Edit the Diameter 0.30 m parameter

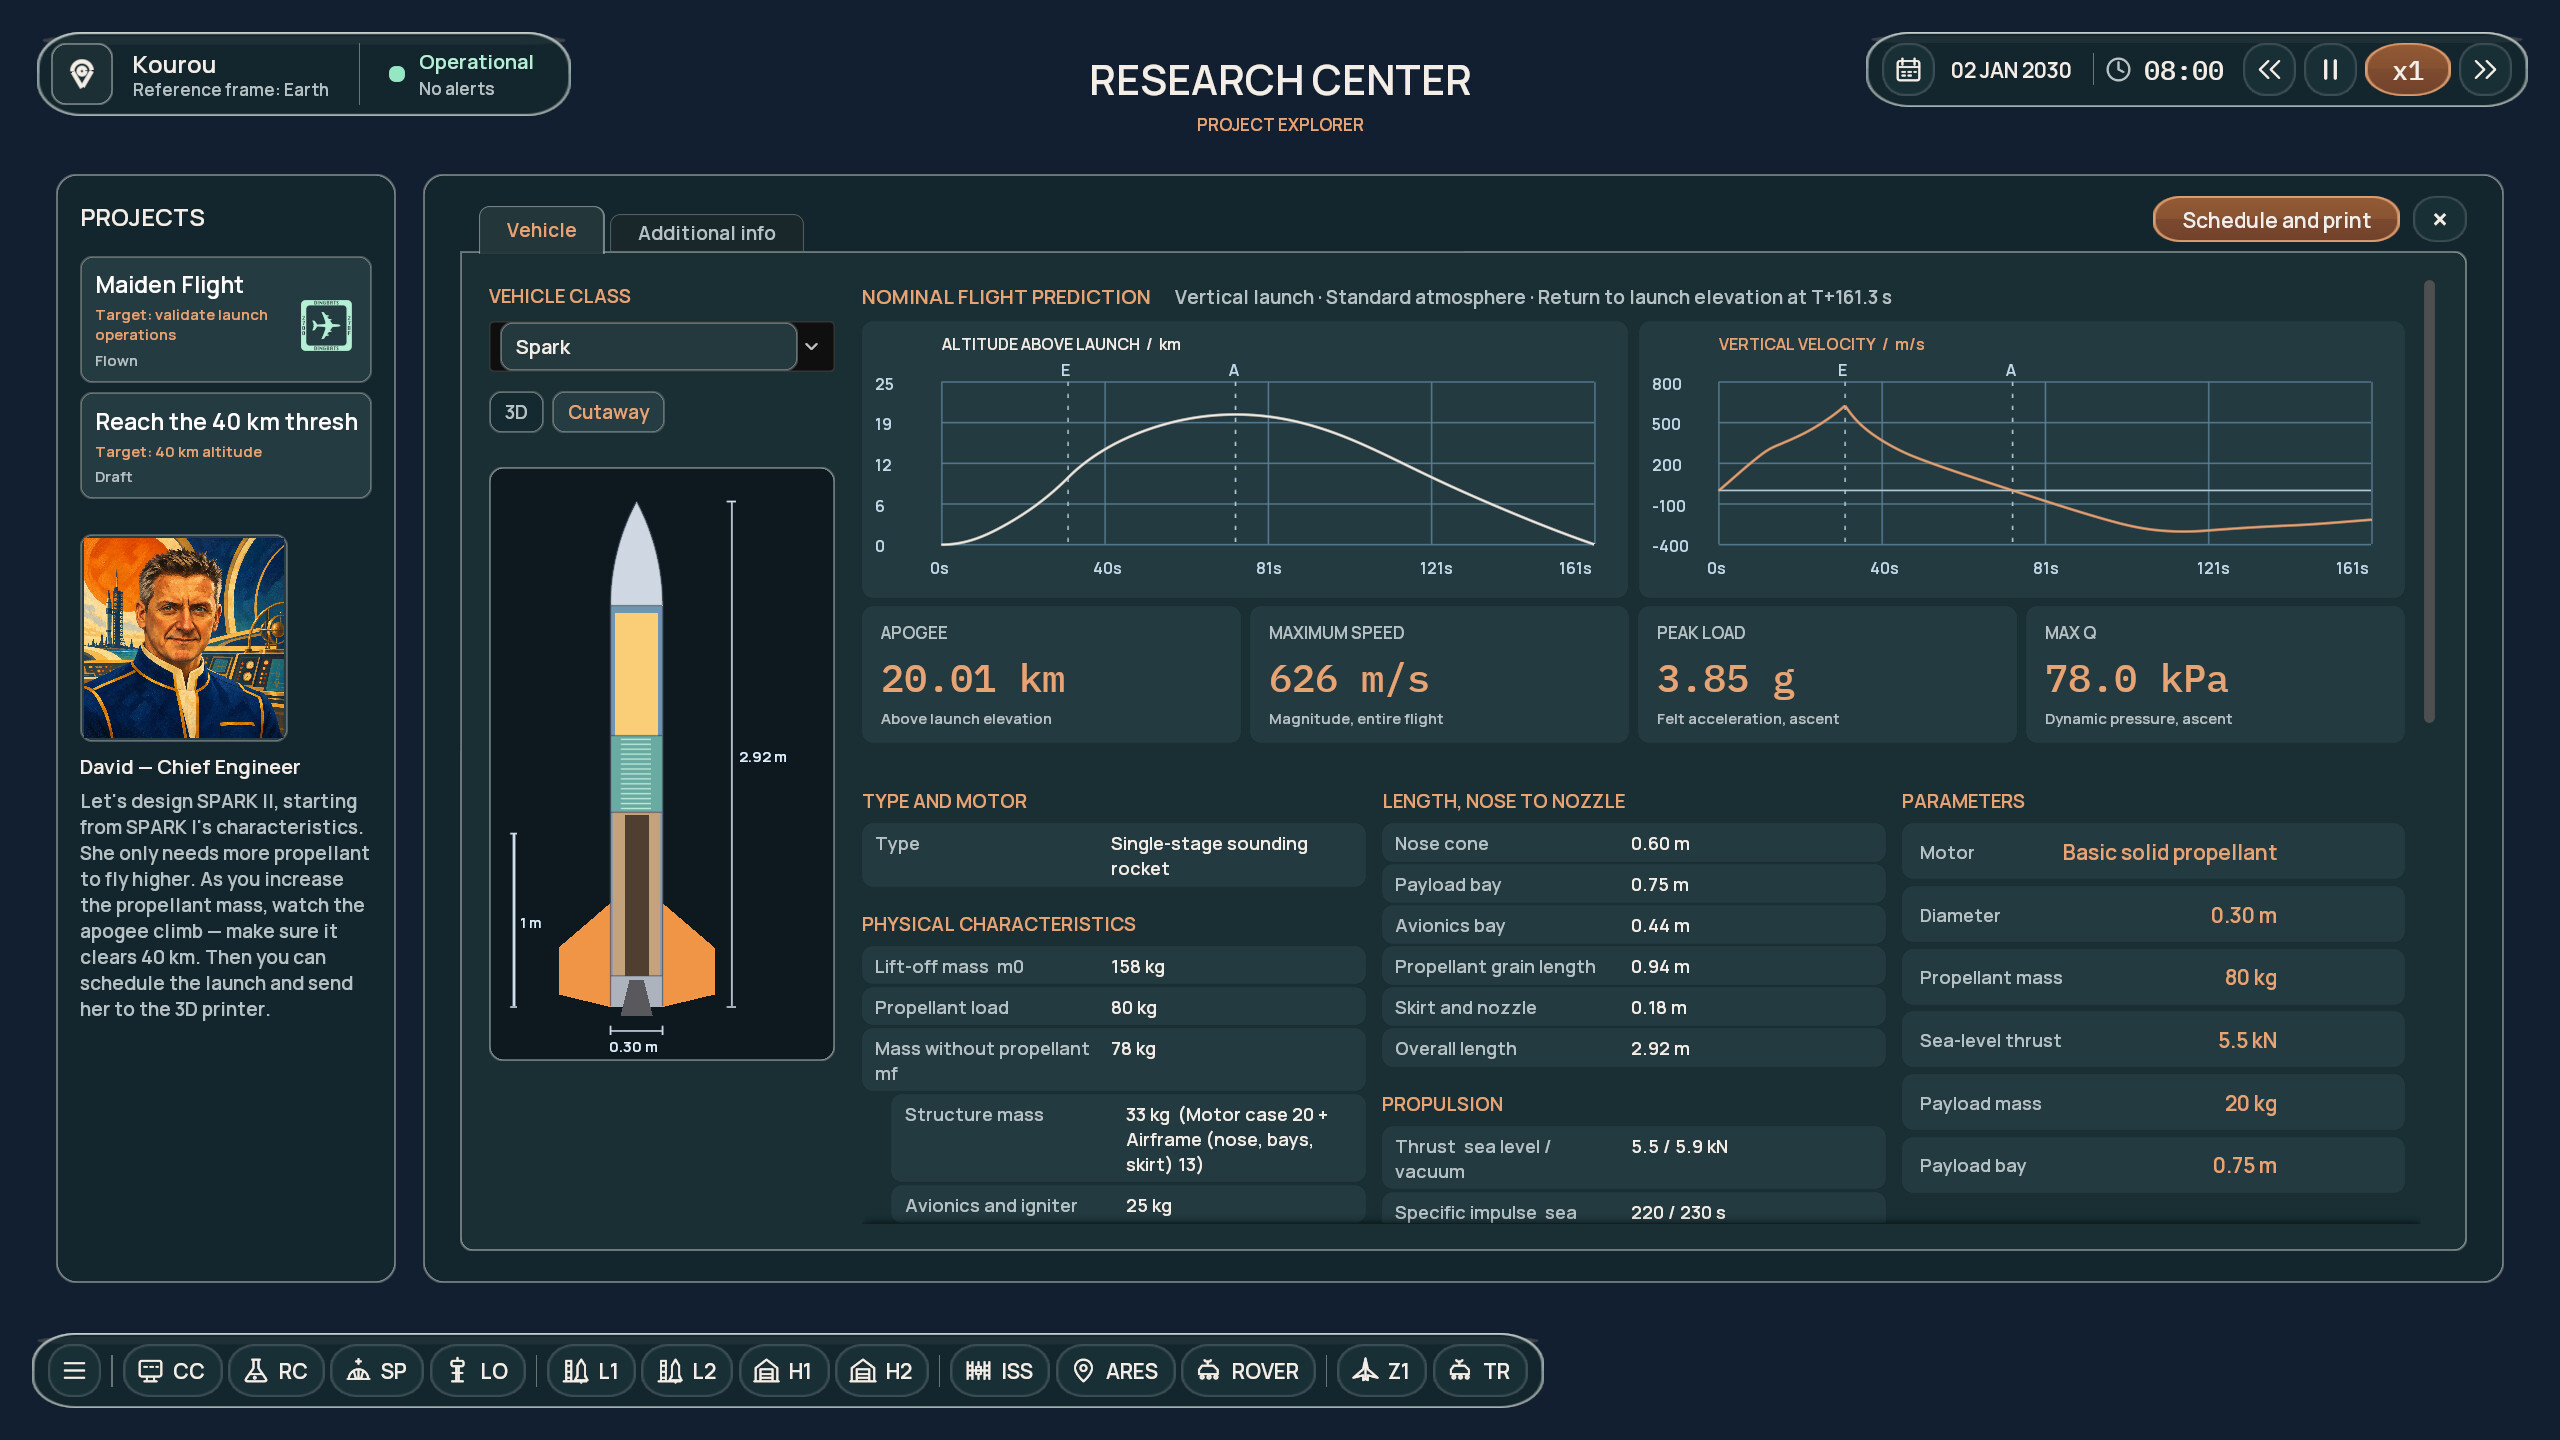pyautogui.click(x=2152, y=915)
